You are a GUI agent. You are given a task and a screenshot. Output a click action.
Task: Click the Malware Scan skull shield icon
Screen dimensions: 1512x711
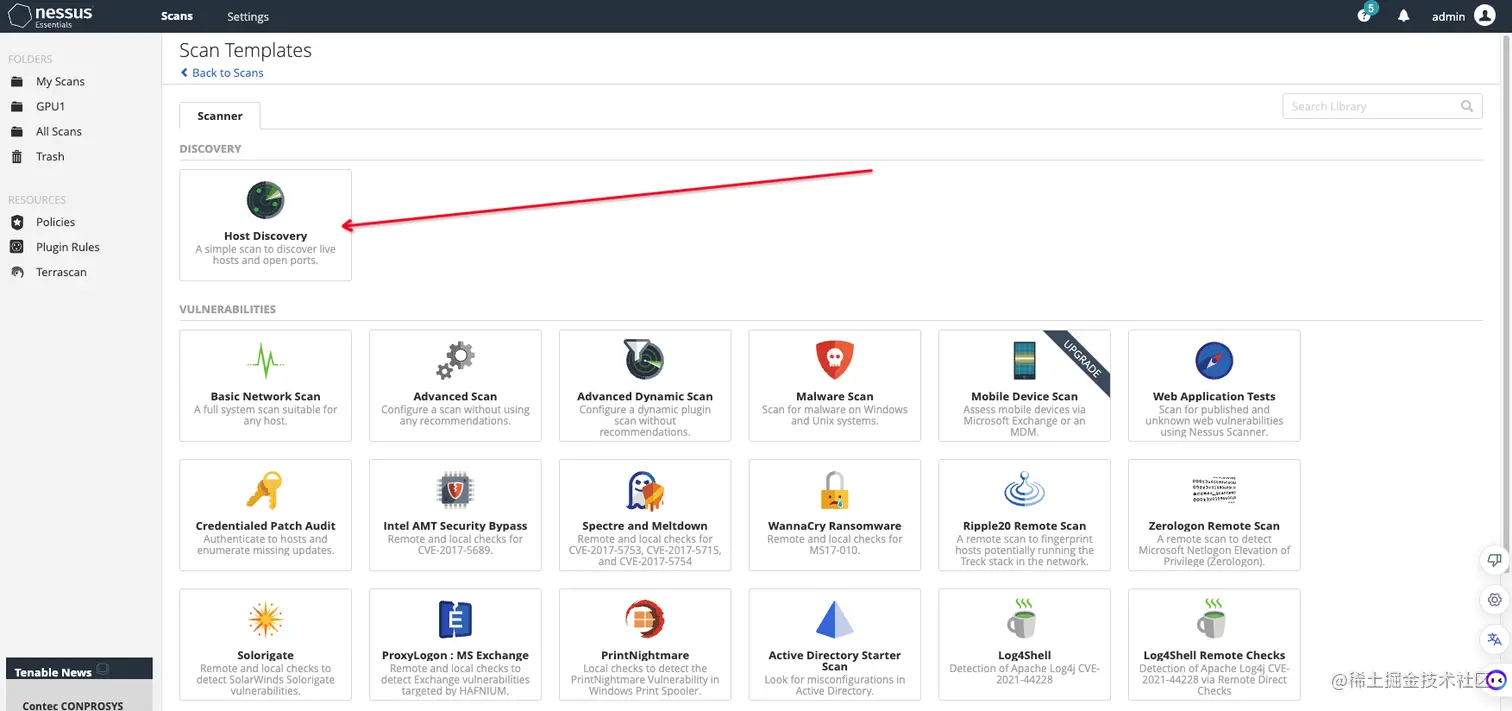[x=835, y=360]
